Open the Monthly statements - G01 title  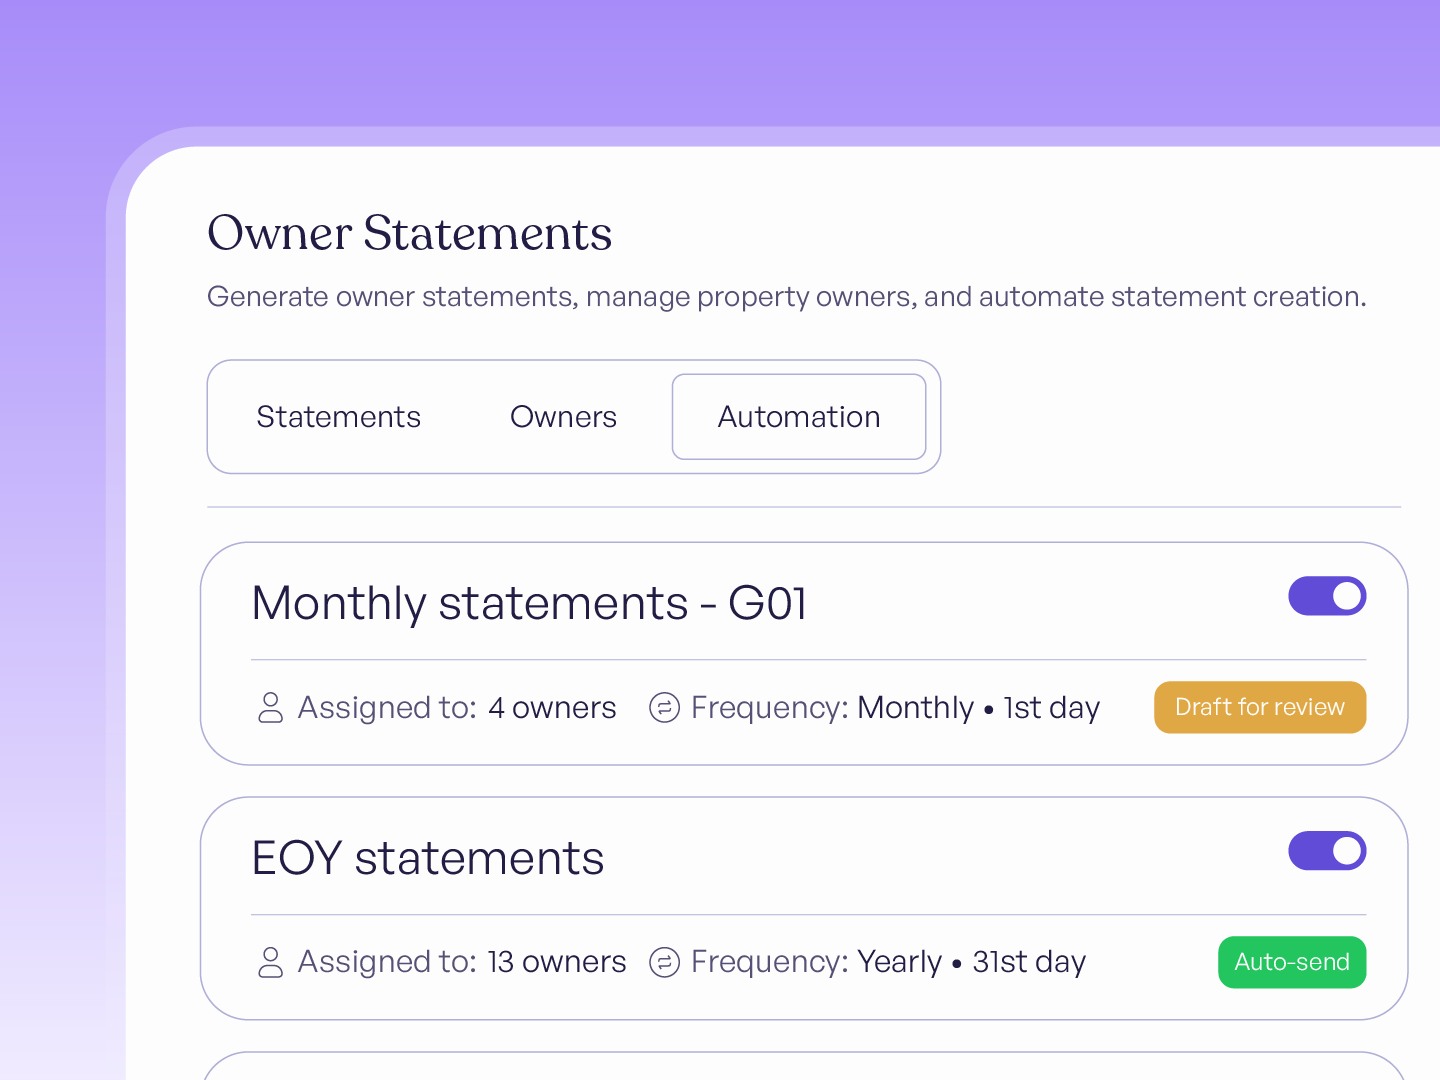[x=529, y=603]
